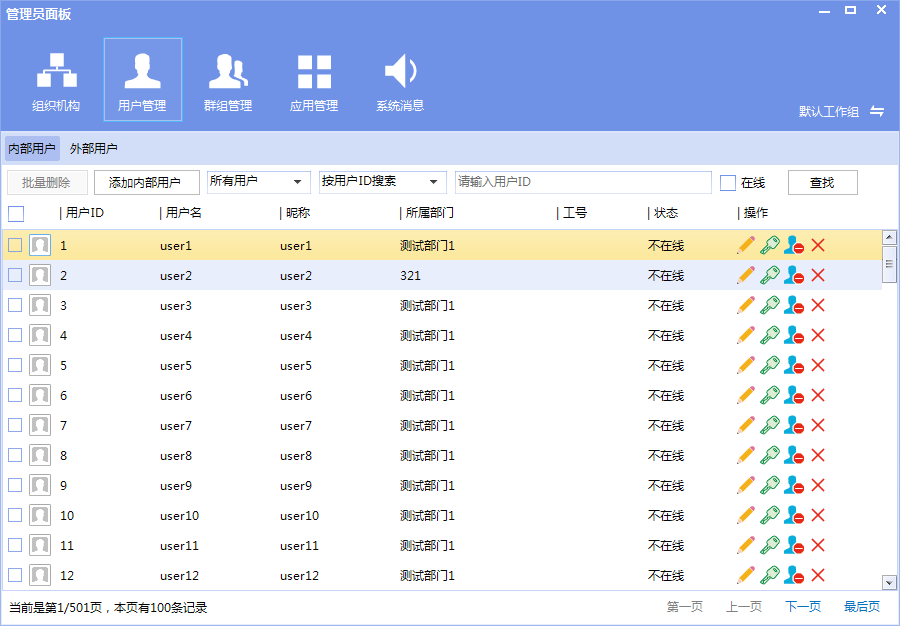Image resolution: width=900 pixels, height=626 pixels.
Task: Select the 用户管理 user management section
Action: 142,80
